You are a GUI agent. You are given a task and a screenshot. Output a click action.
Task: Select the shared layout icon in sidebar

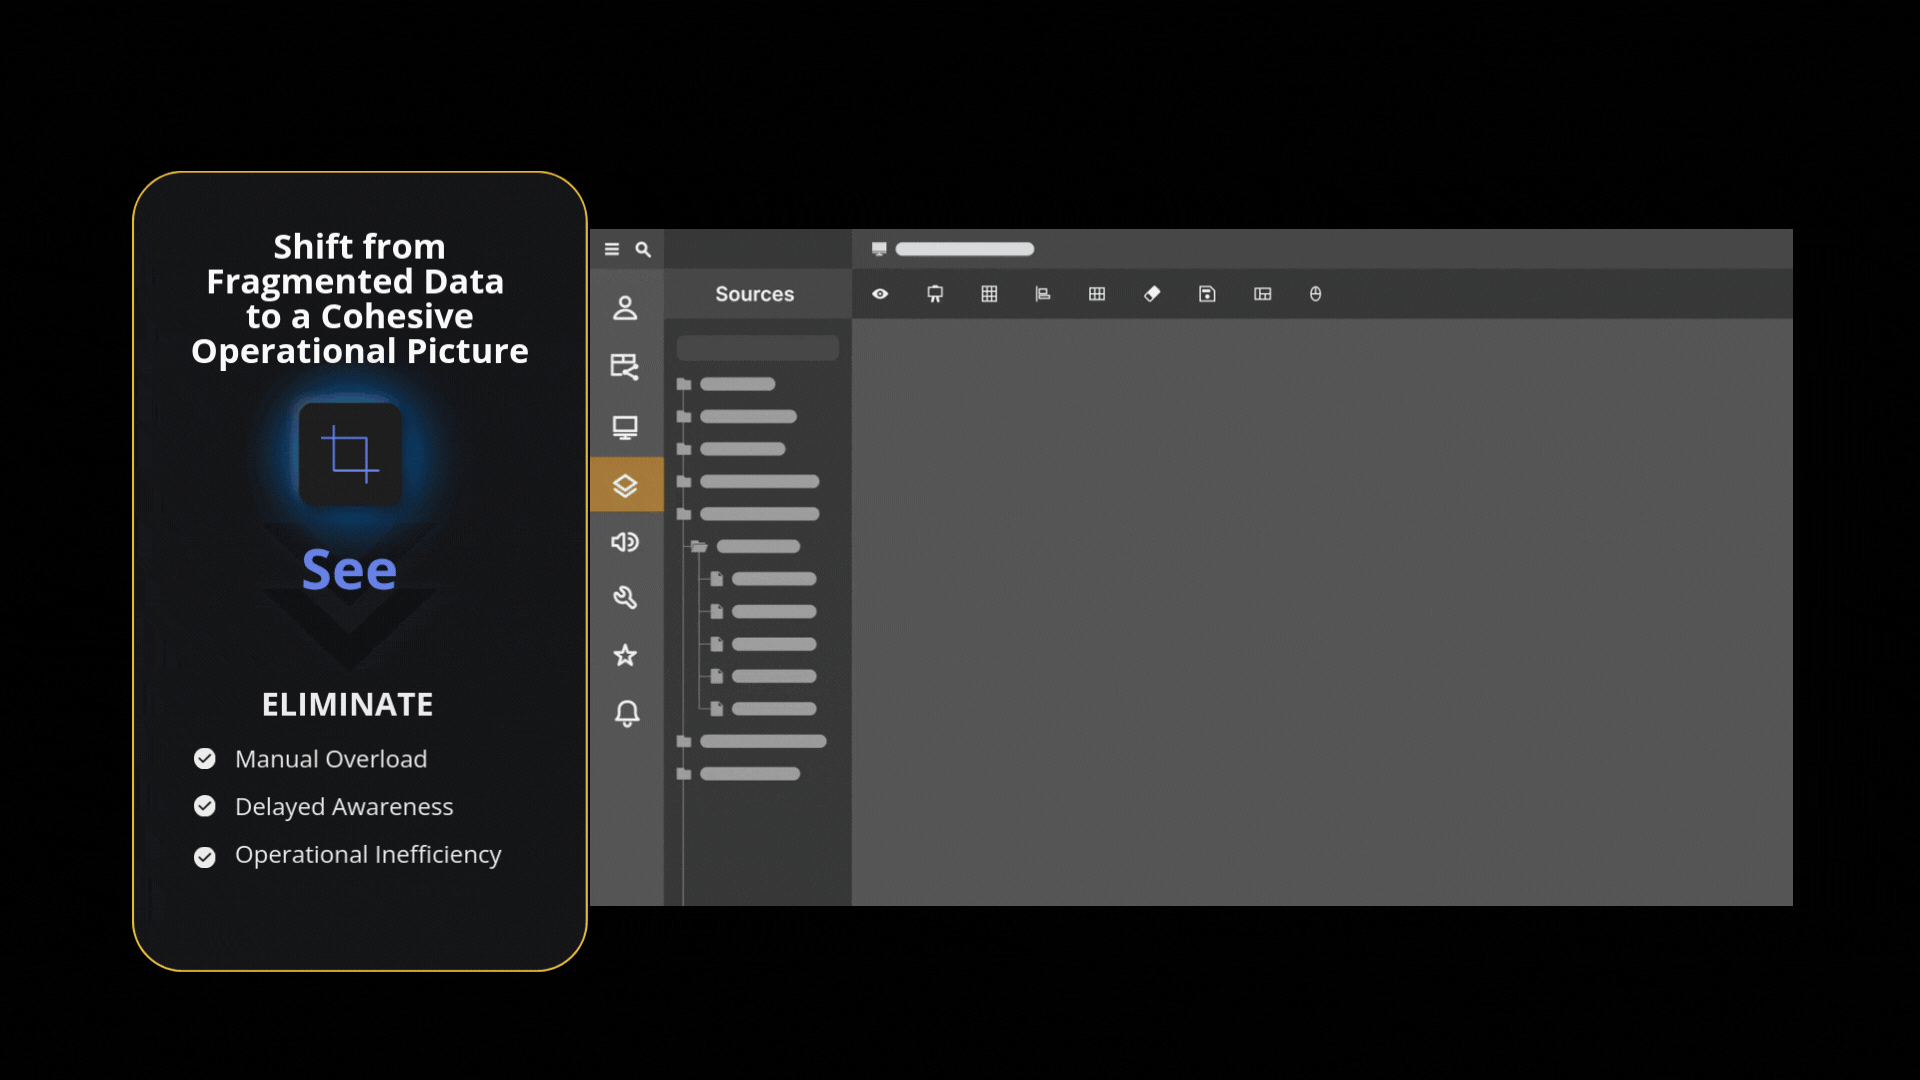pyautogui.click(x=625, y=366)
